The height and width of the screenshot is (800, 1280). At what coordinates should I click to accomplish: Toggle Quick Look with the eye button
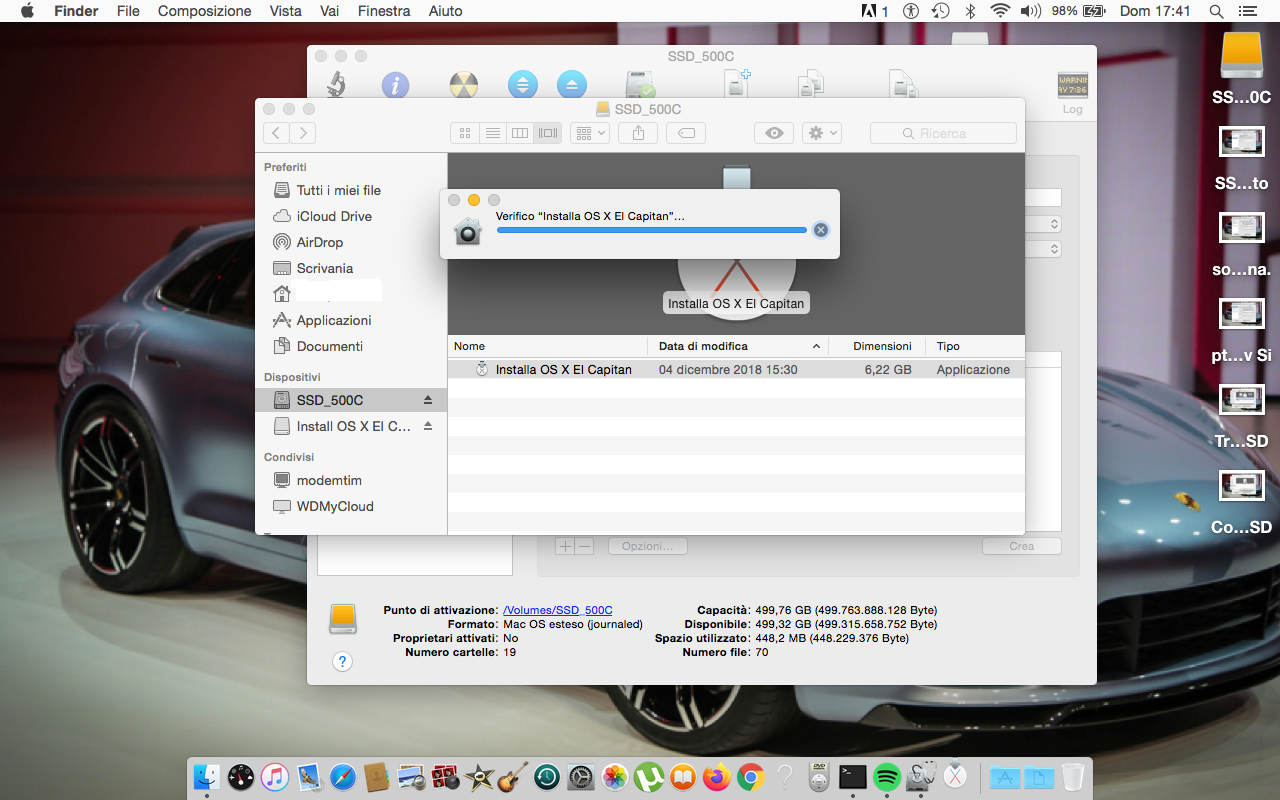pyautogui.click(x=774, y=133)
